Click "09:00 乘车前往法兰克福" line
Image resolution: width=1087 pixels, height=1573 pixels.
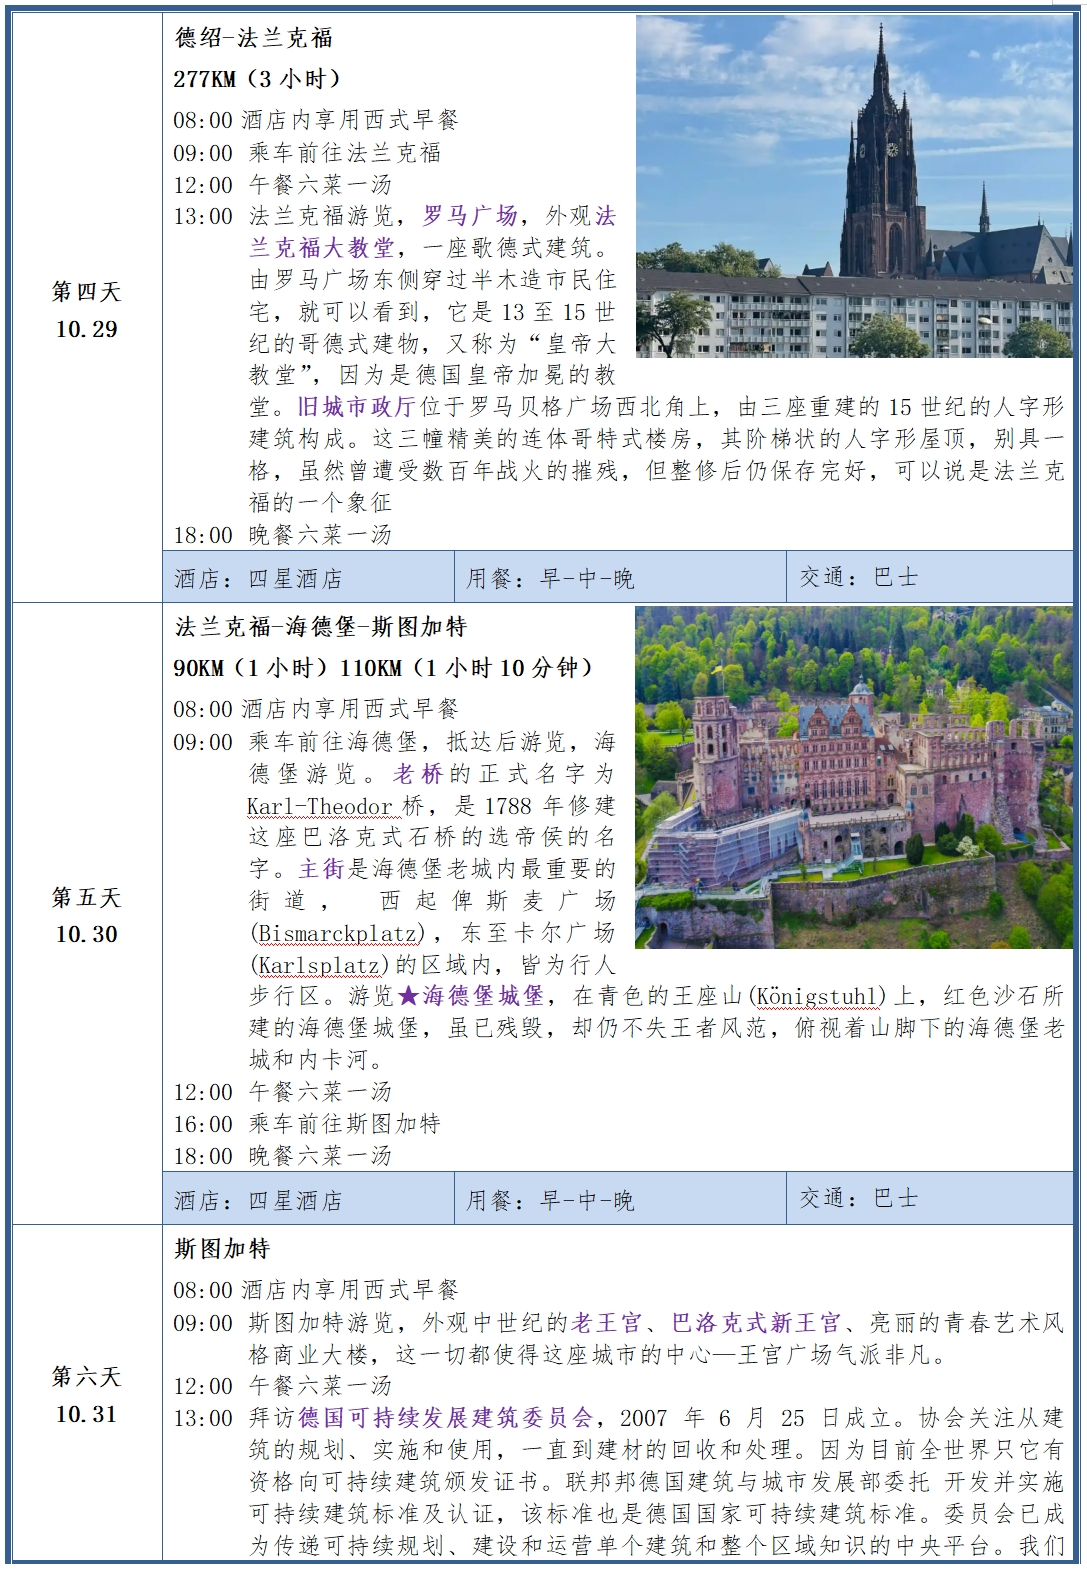pyautogui.click(x=307, y=153)
